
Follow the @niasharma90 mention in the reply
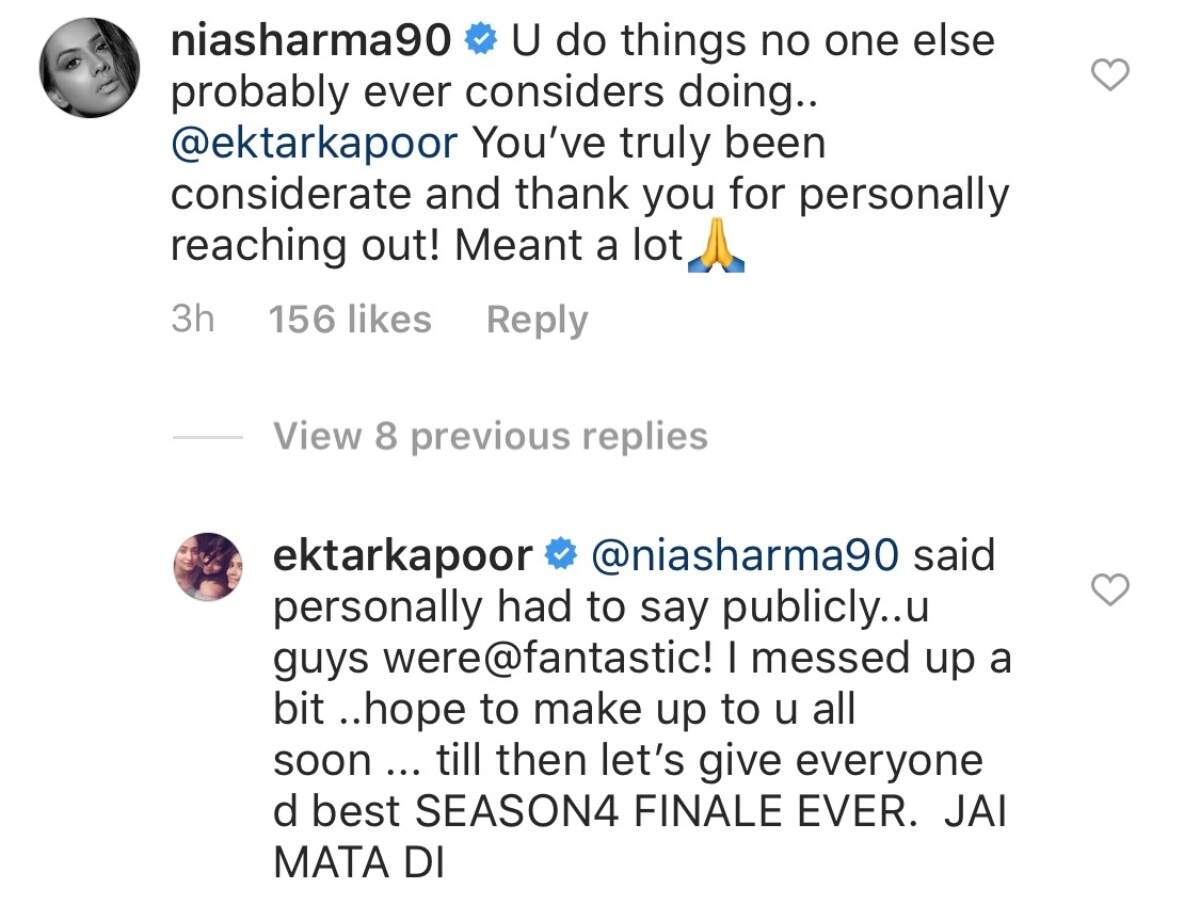tap(748, 555)
